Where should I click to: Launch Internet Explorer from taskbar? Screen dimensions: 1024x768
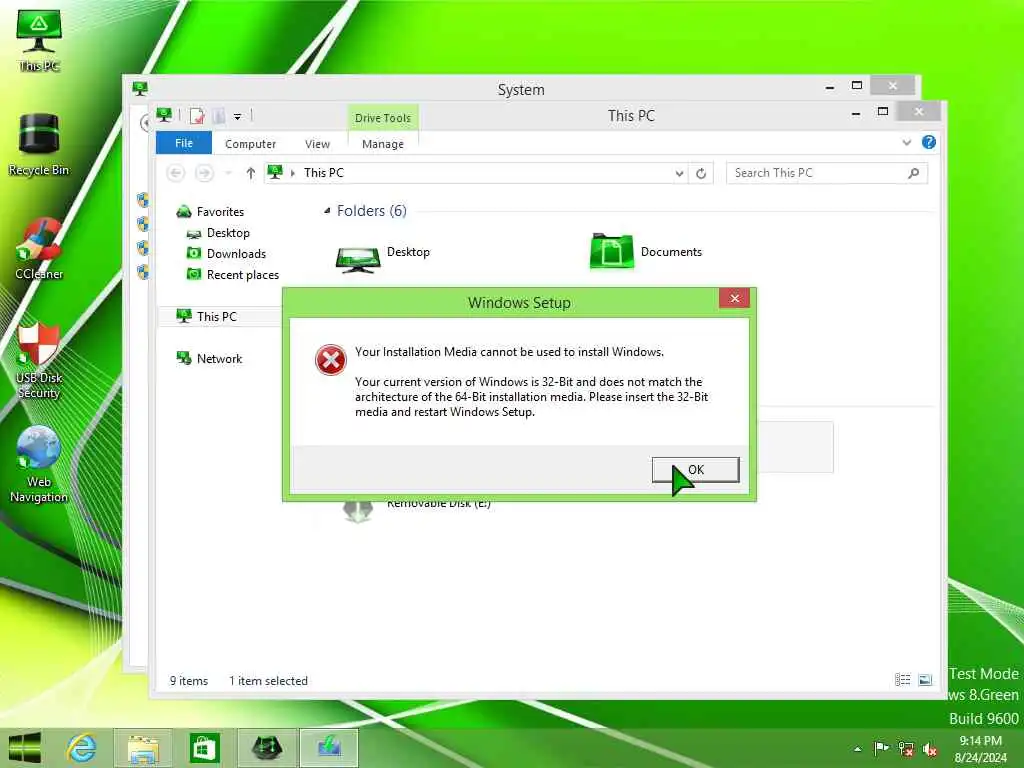[x=82, y=748]
